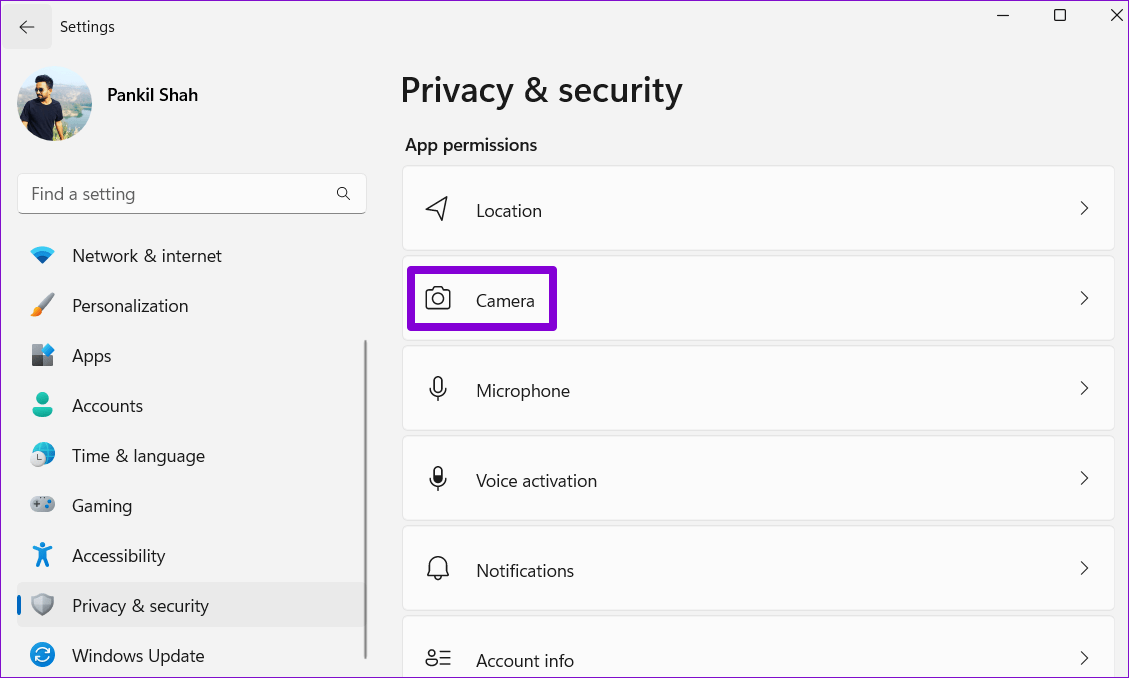Image resolution: width=1129 pixels, height=678 pixels.
Task: Click the search magnifier icon
Action: (x=343, y=194)
